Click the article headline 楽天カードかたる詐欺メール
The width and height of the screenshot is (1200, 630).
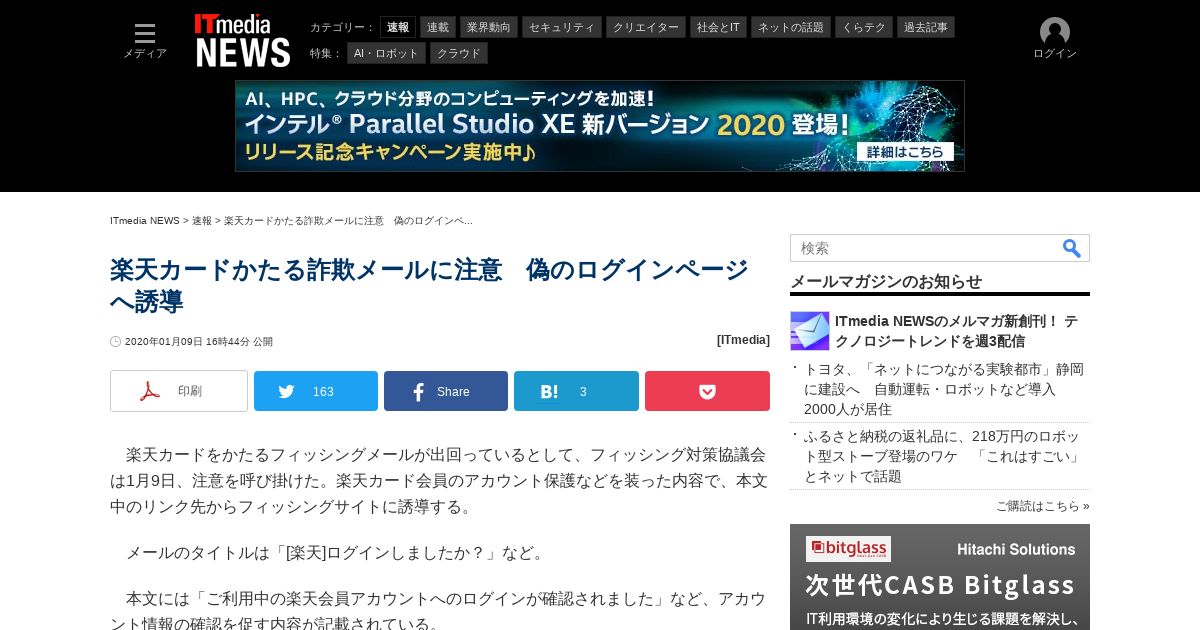pyautogui.click(x=430, y=285)
